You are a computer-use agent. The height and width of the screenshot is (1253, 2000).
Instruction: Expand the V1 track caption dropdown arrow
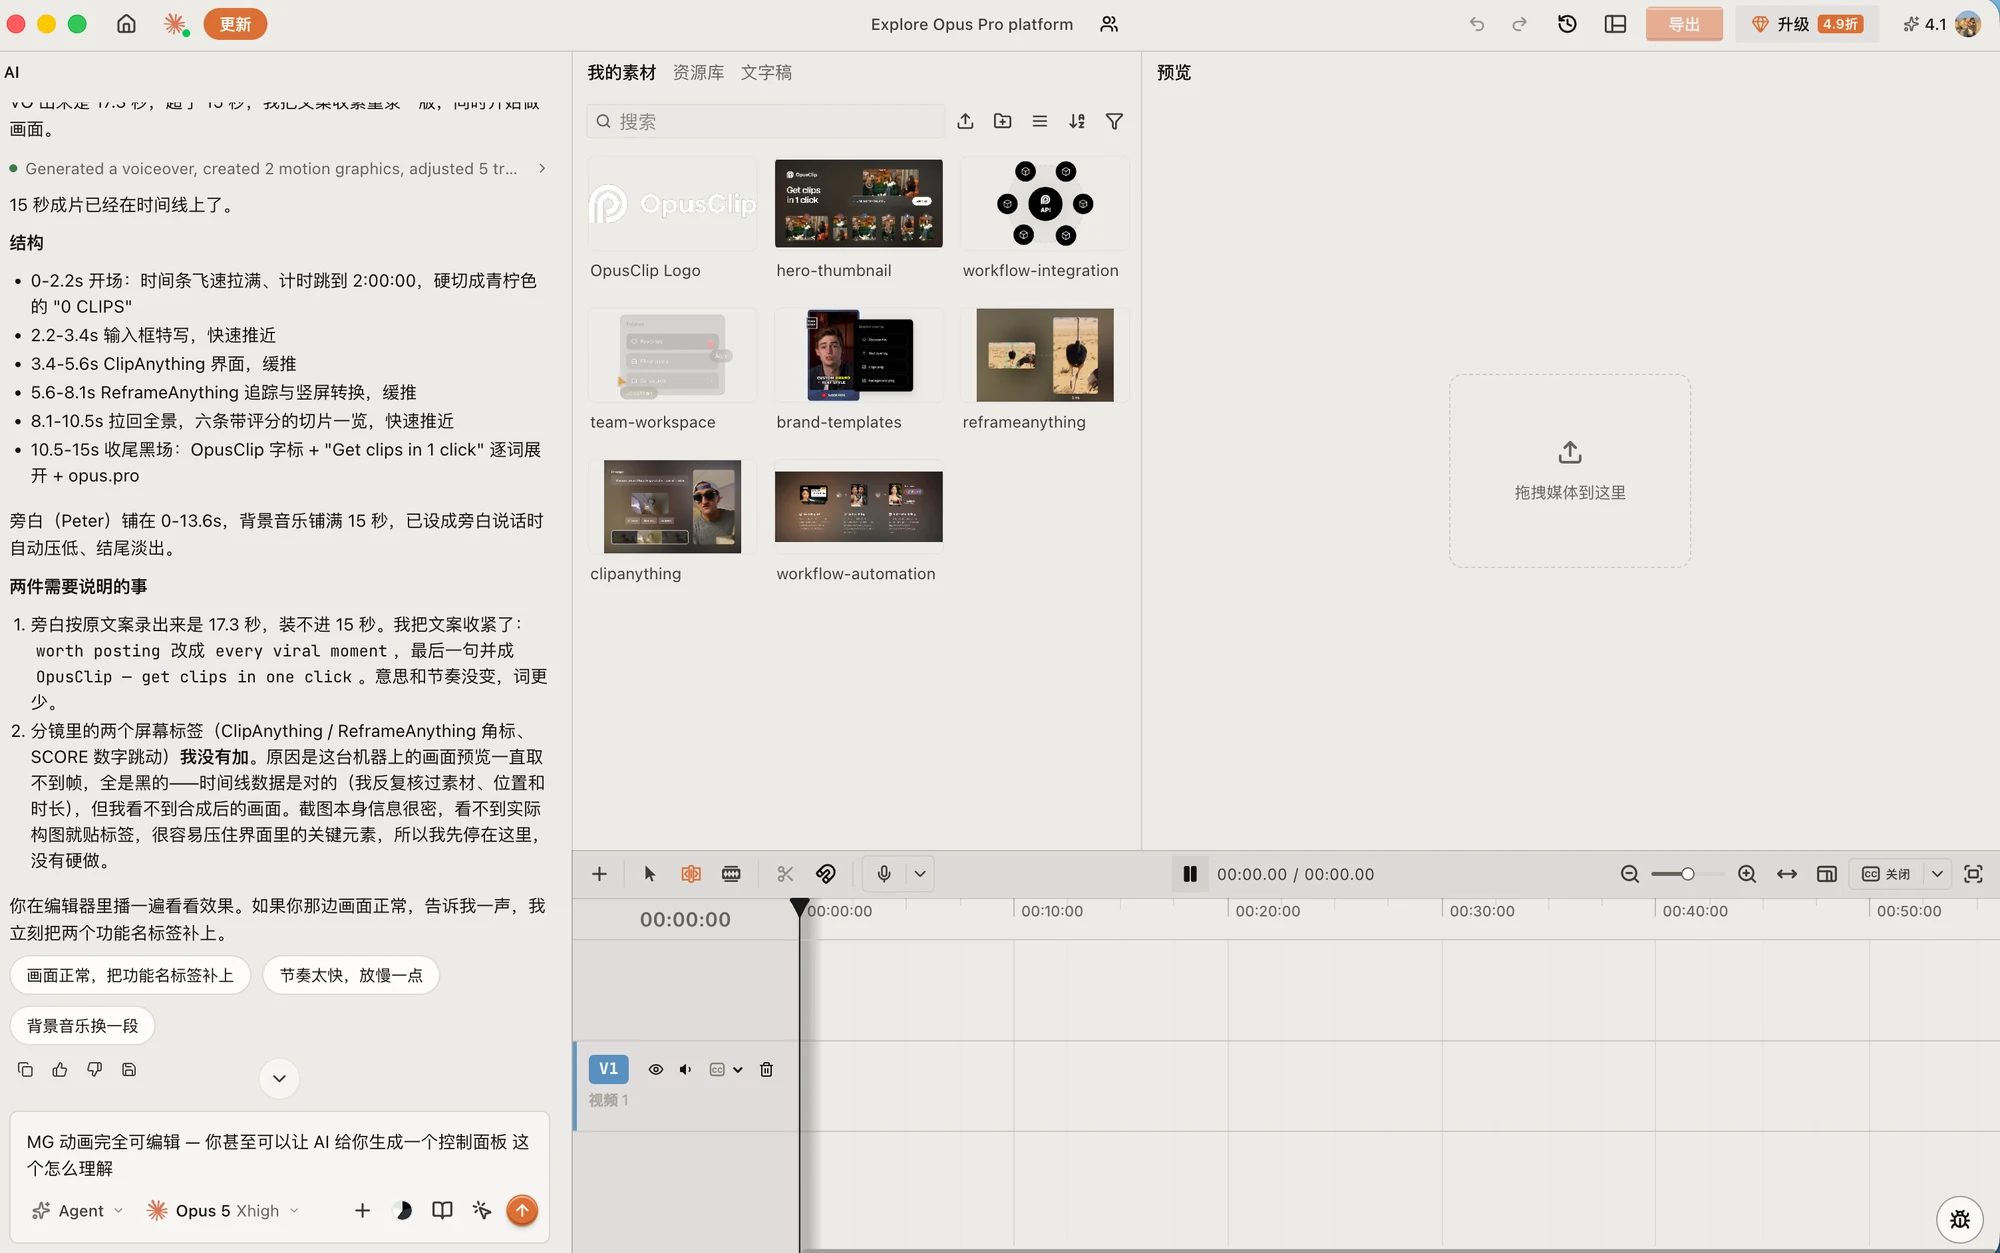pos(738,1069)
